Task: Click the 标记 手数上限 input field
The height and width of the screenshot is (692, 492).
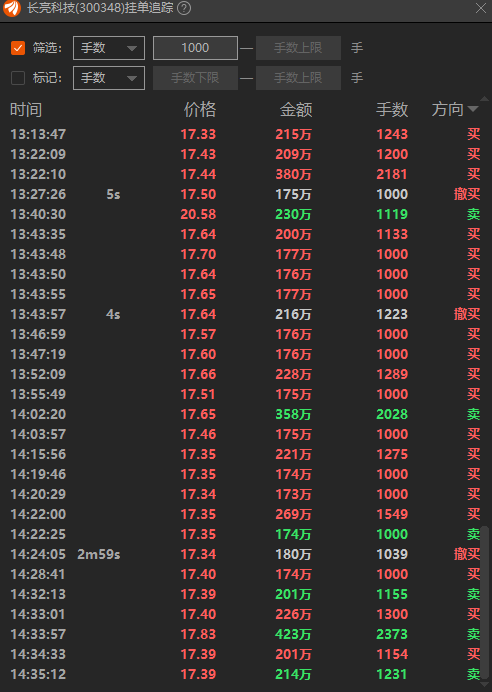Action: pos(298,78)
